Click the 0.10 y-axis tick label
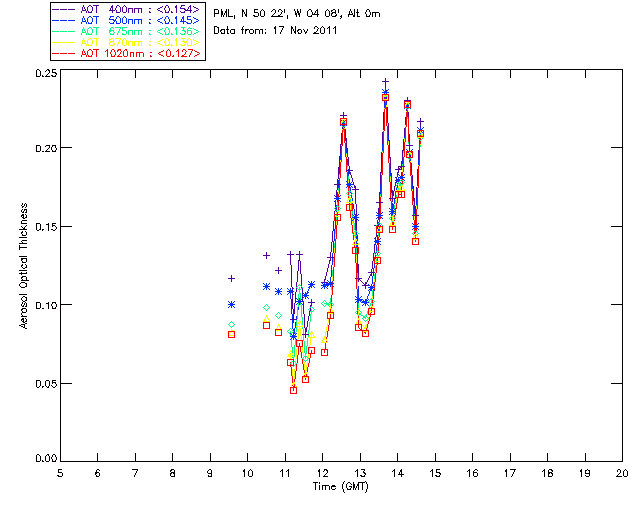640x512 pixels. tap(45, 305)
